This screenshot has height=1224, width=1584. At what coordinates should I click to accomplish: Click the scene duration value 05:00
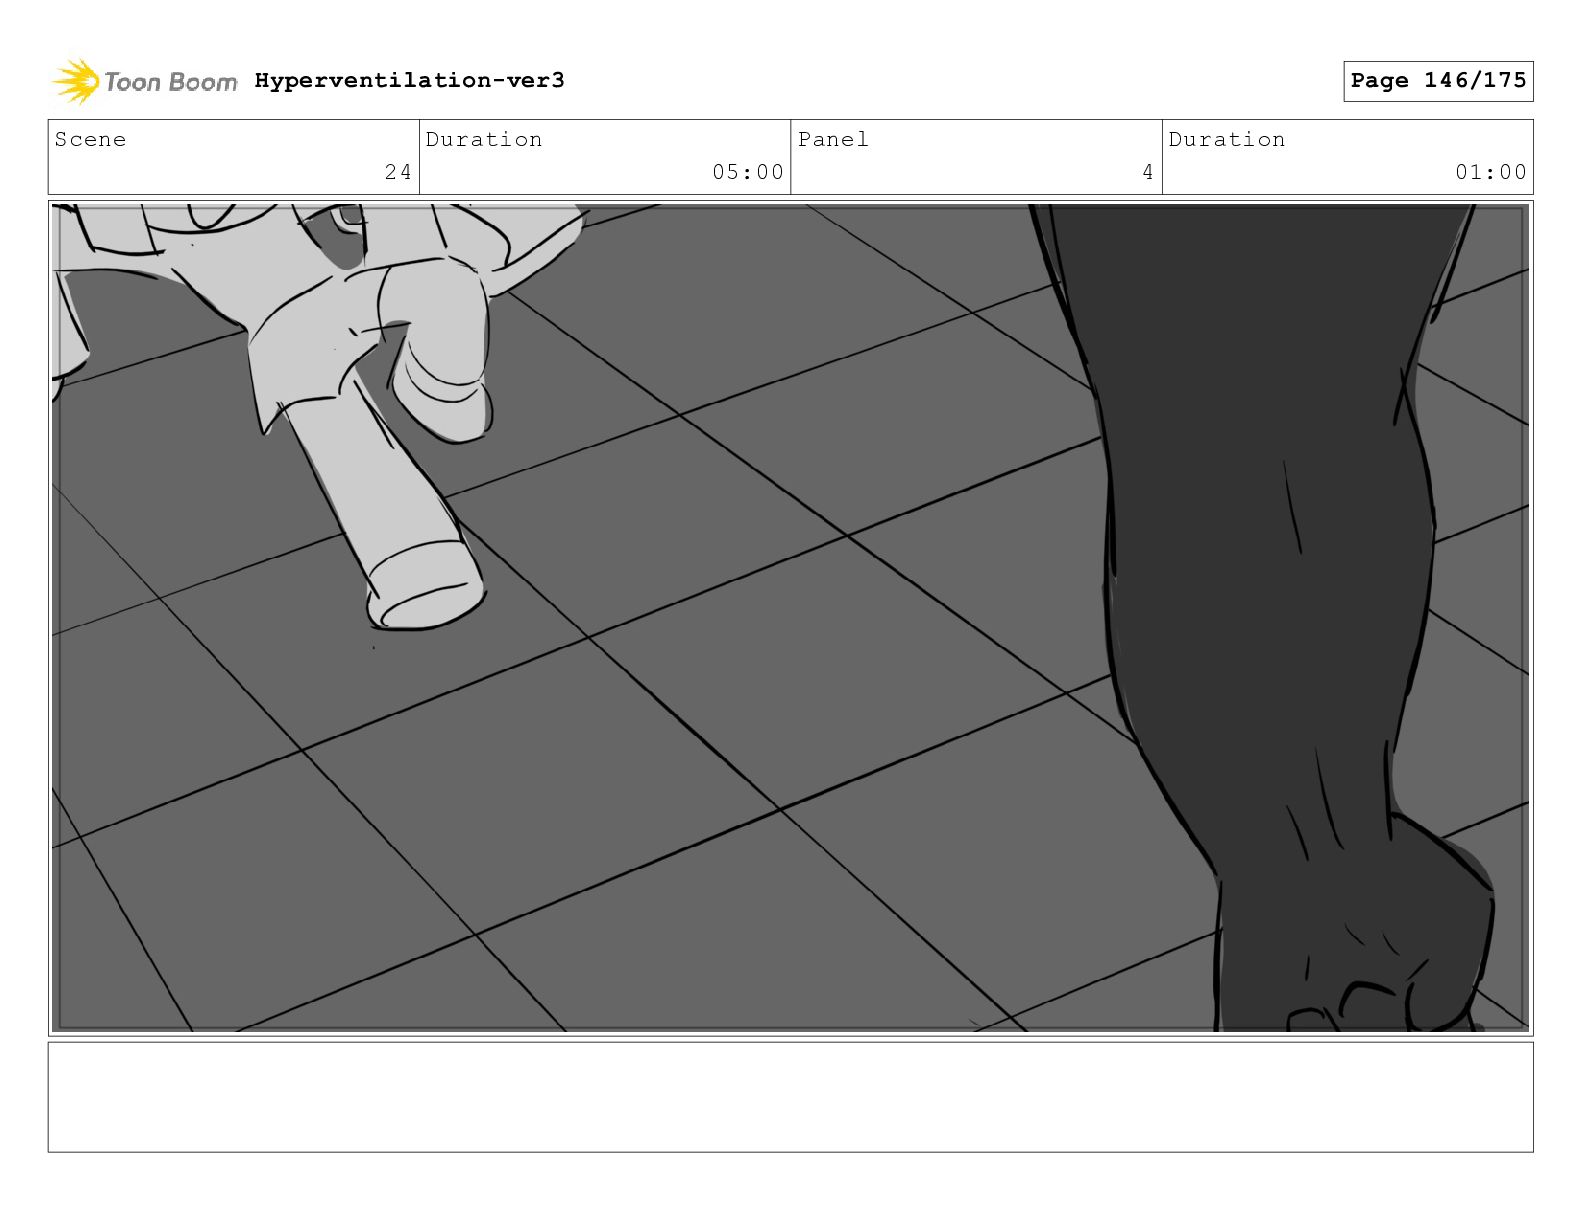tap(748, 172)
